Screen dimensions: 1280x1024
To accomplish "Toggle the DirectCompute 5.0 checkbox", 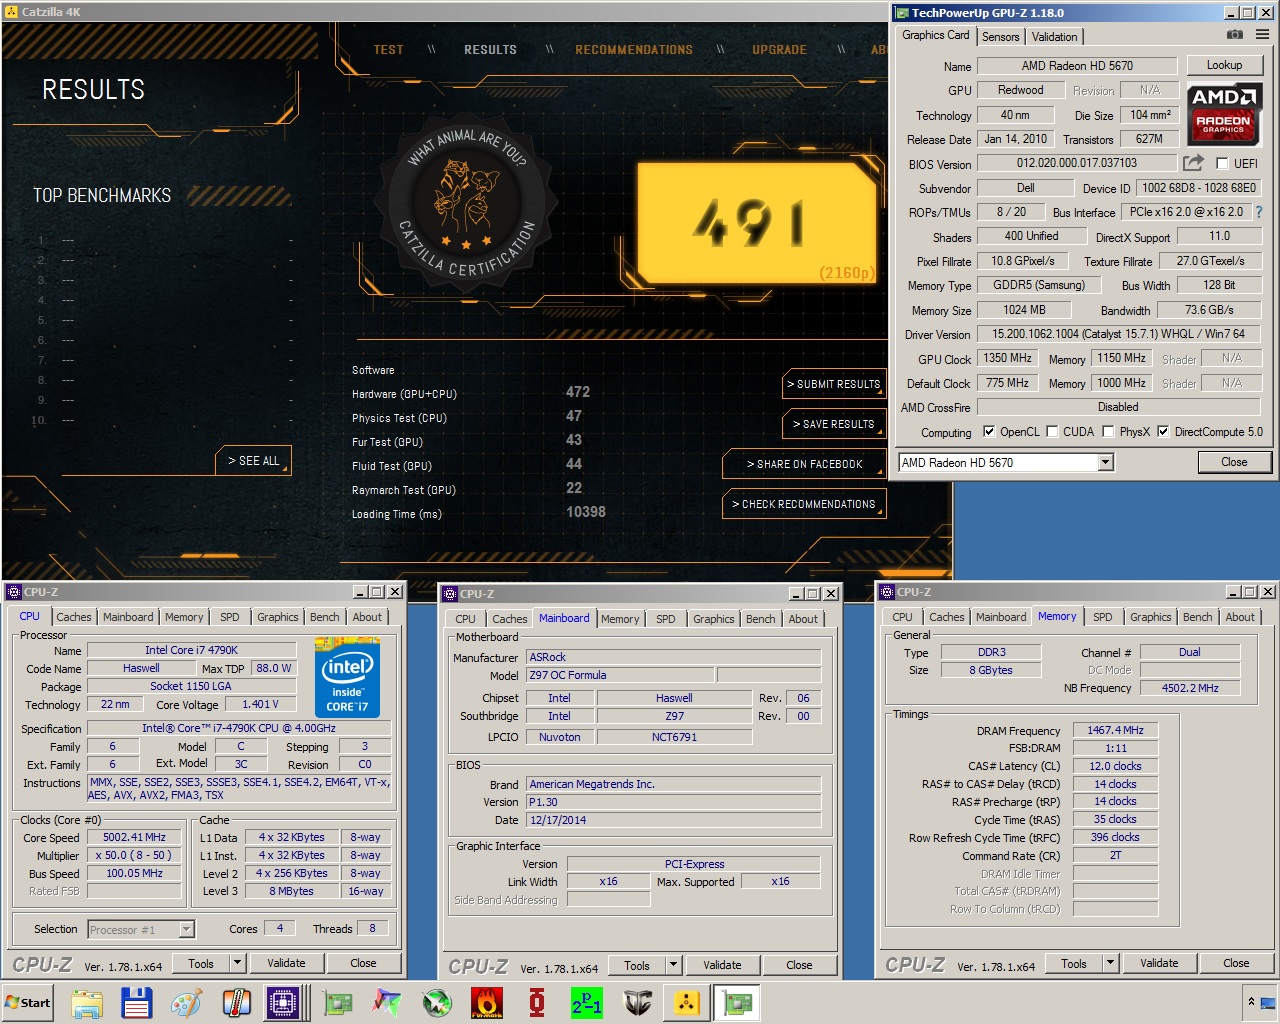I will 1163,432.
